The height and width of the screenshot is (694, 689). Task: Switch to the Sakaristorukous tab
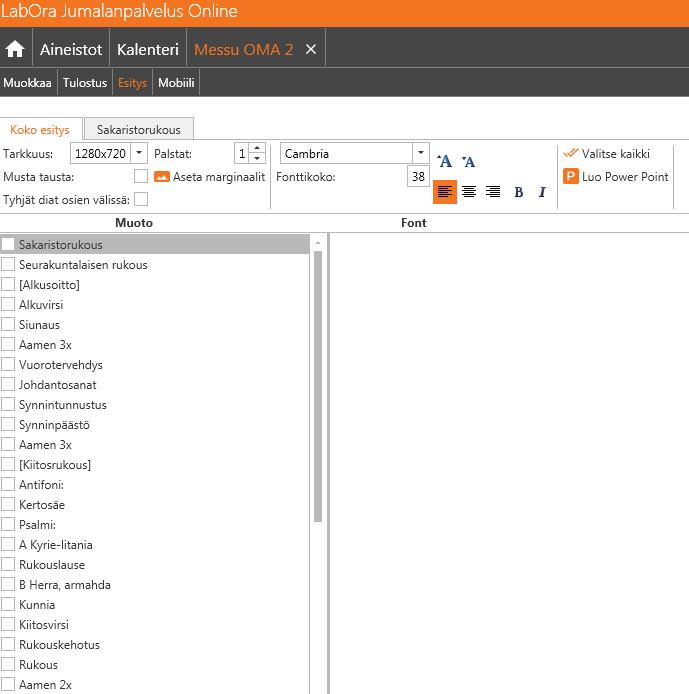point(139,130)
